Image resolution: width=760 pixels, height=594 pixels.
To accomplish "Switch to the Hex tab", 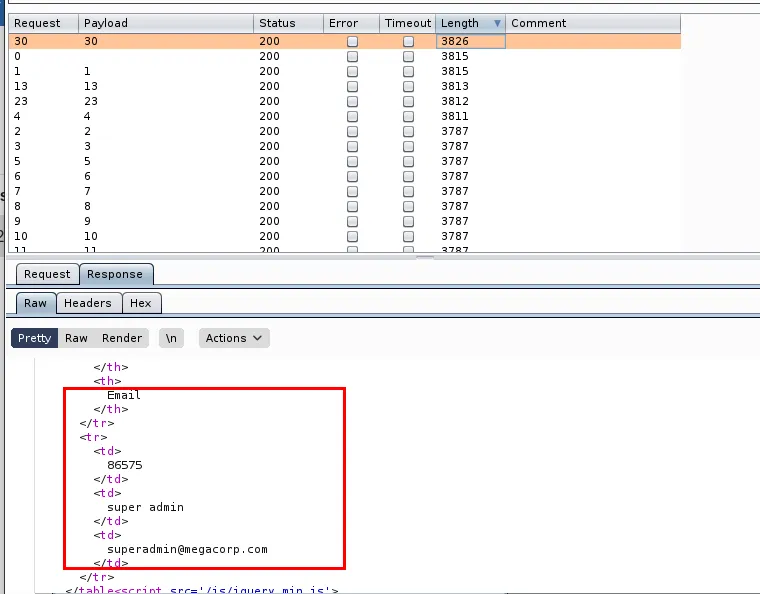I will click(x=141, y=303).
